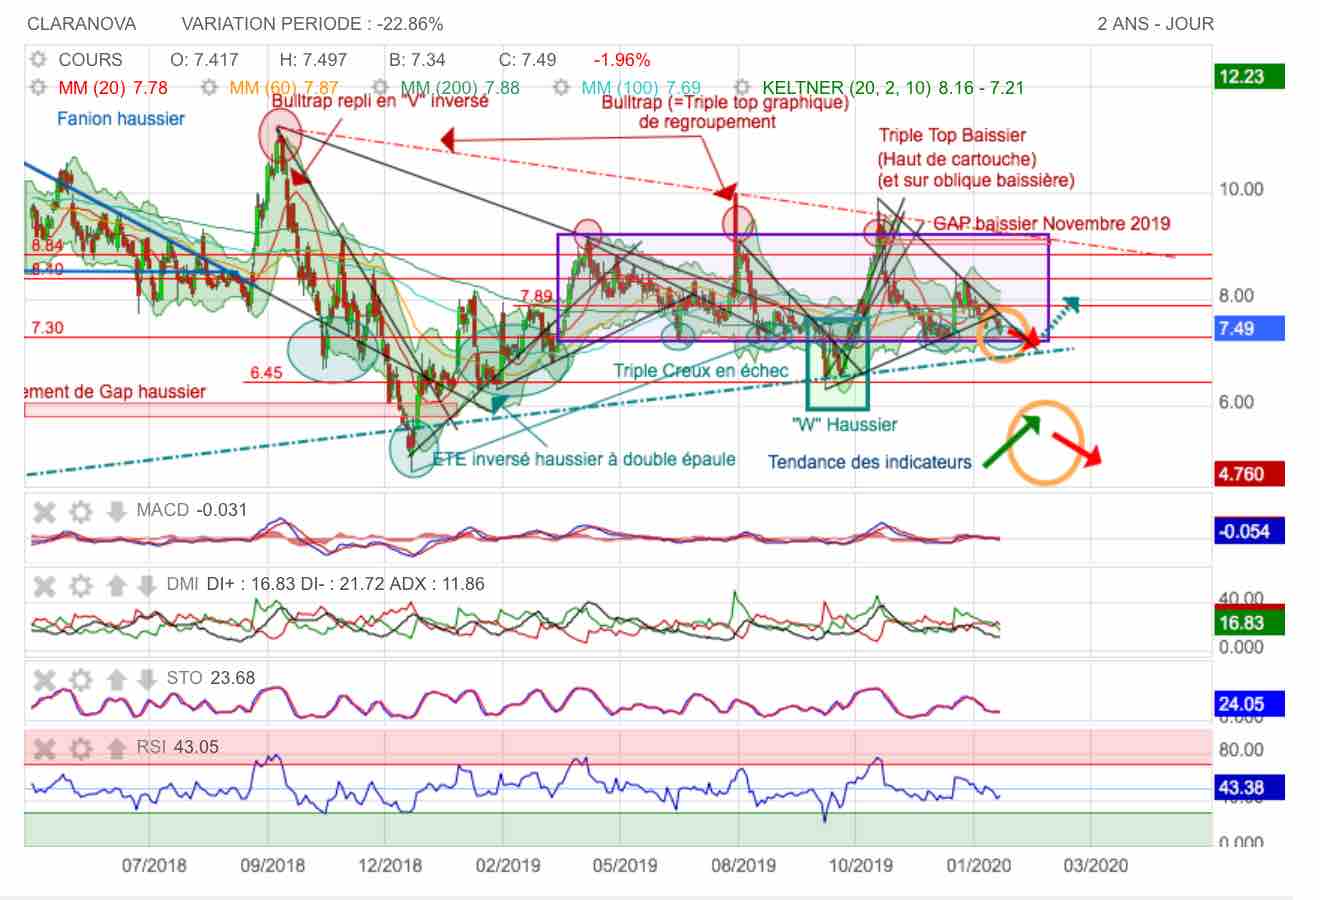This screenshot has height=900, width=1320.
Task: Click the 05/2019 date label
Action: coord(624,864)
